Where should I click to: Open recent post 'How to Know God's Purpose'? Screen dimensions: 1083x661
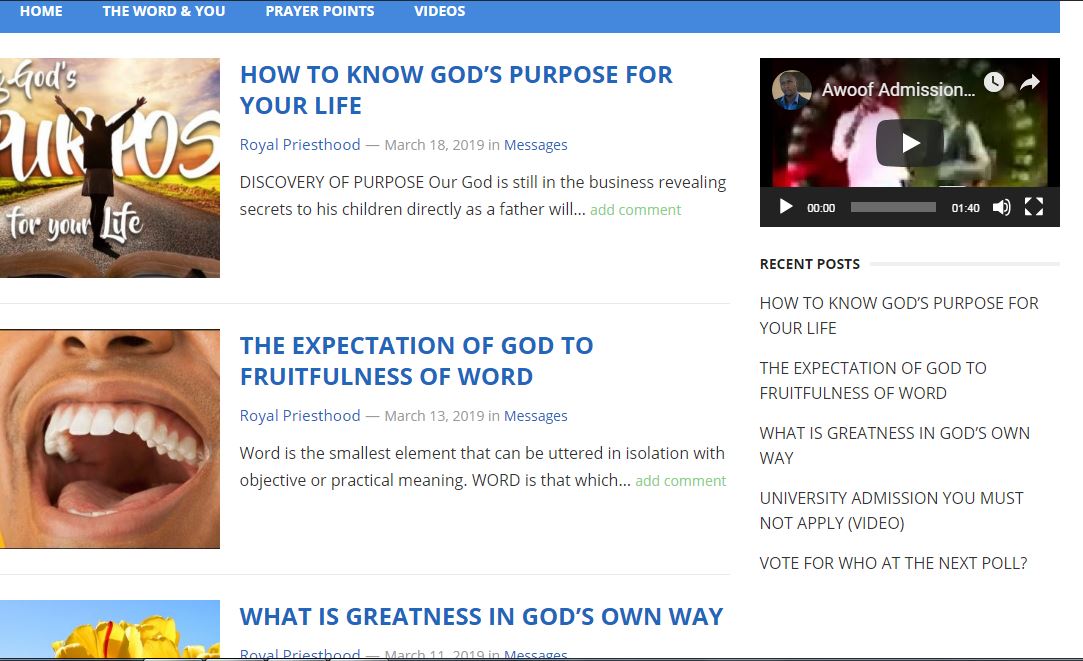pos(899,316)
